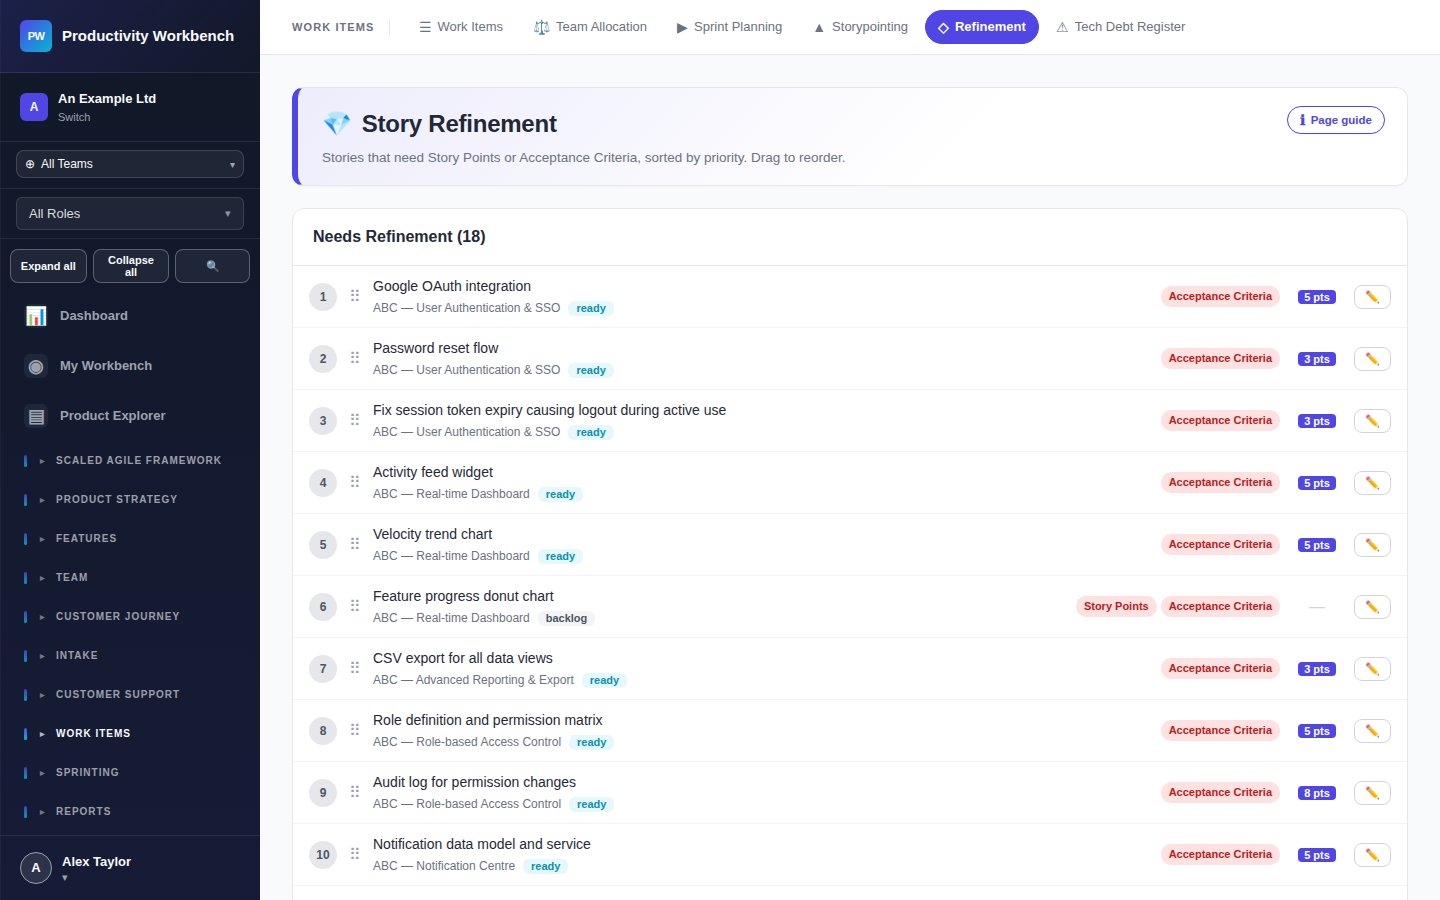Click Switch under An Example Ltd
Viewport: 1440px width, 900px height.
(74, 117)
